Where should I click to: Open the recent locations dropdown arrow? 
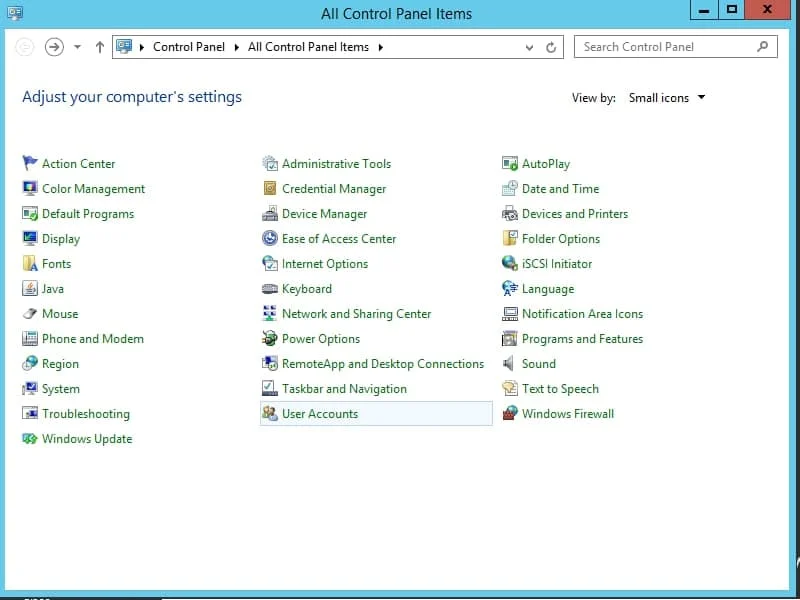77,47
